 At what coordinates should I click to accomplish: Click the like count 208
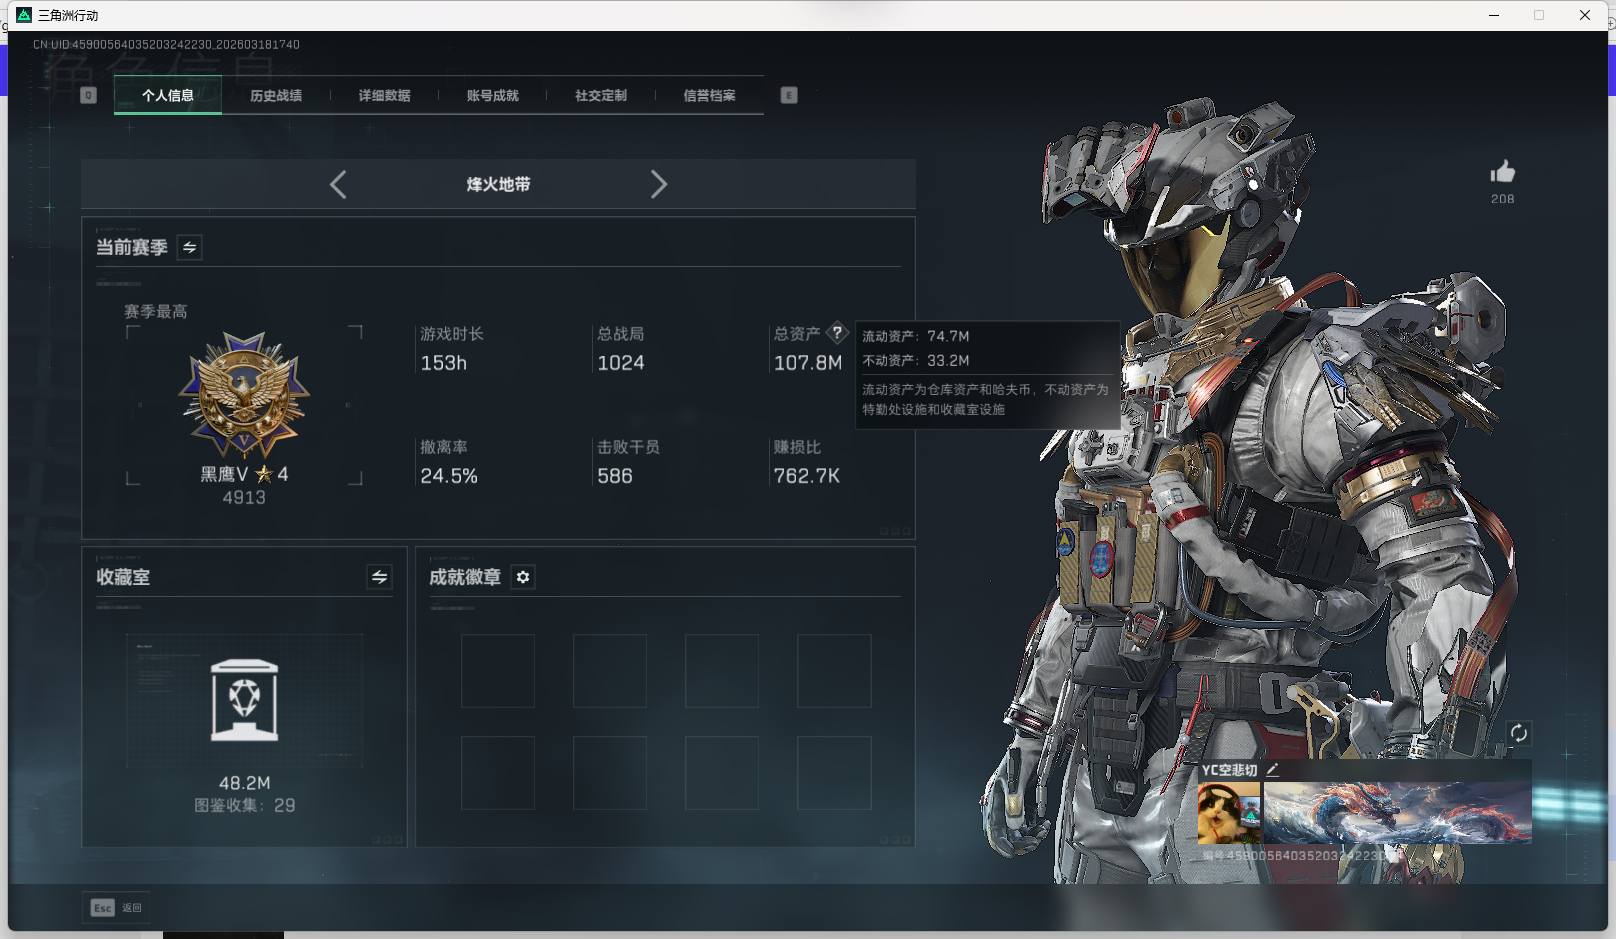coord(1502,199)
